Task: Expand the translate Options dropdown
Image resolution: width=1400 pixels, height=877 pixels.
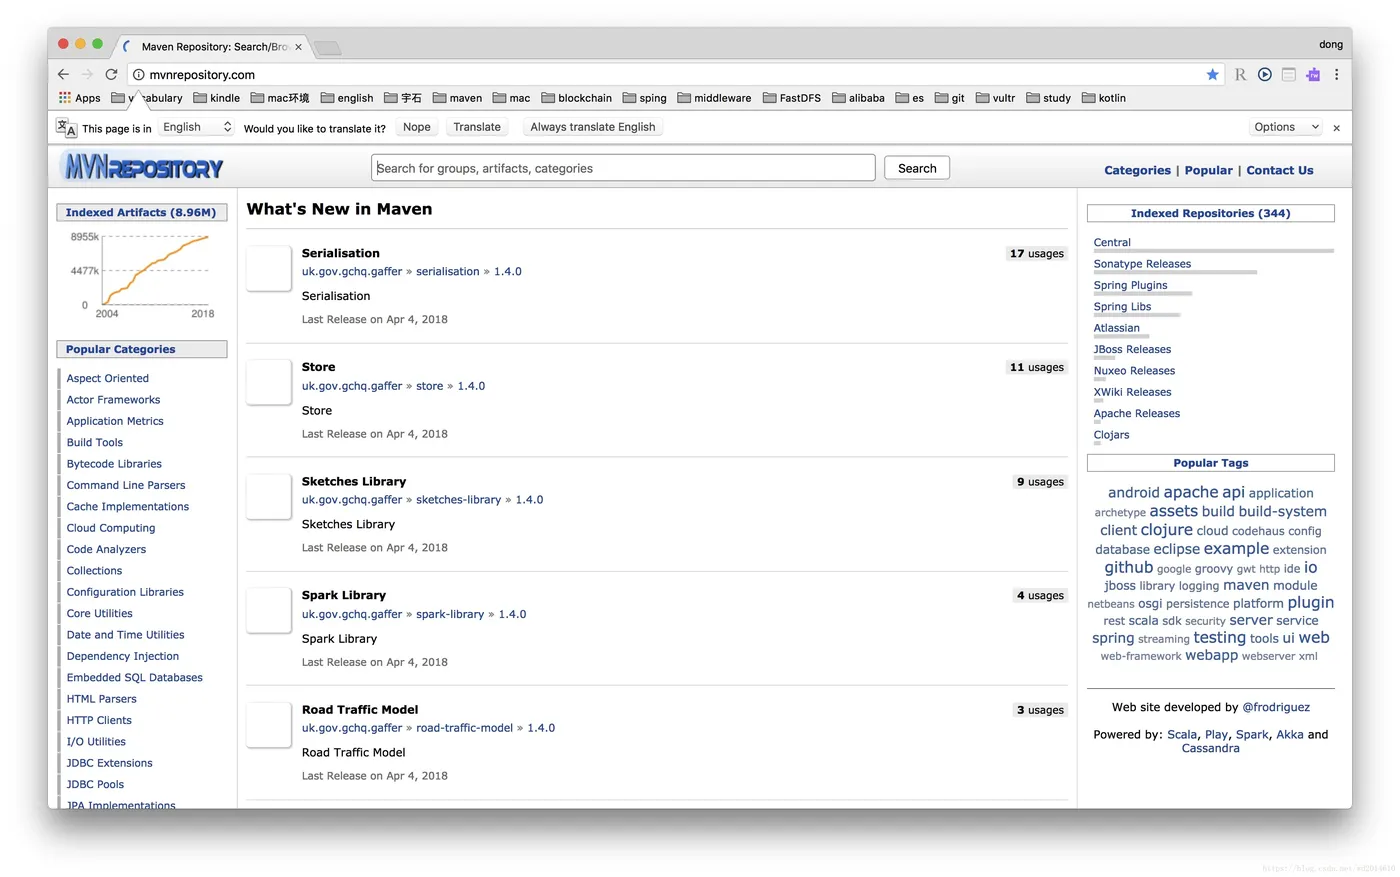Action: tap(1286, 127)
